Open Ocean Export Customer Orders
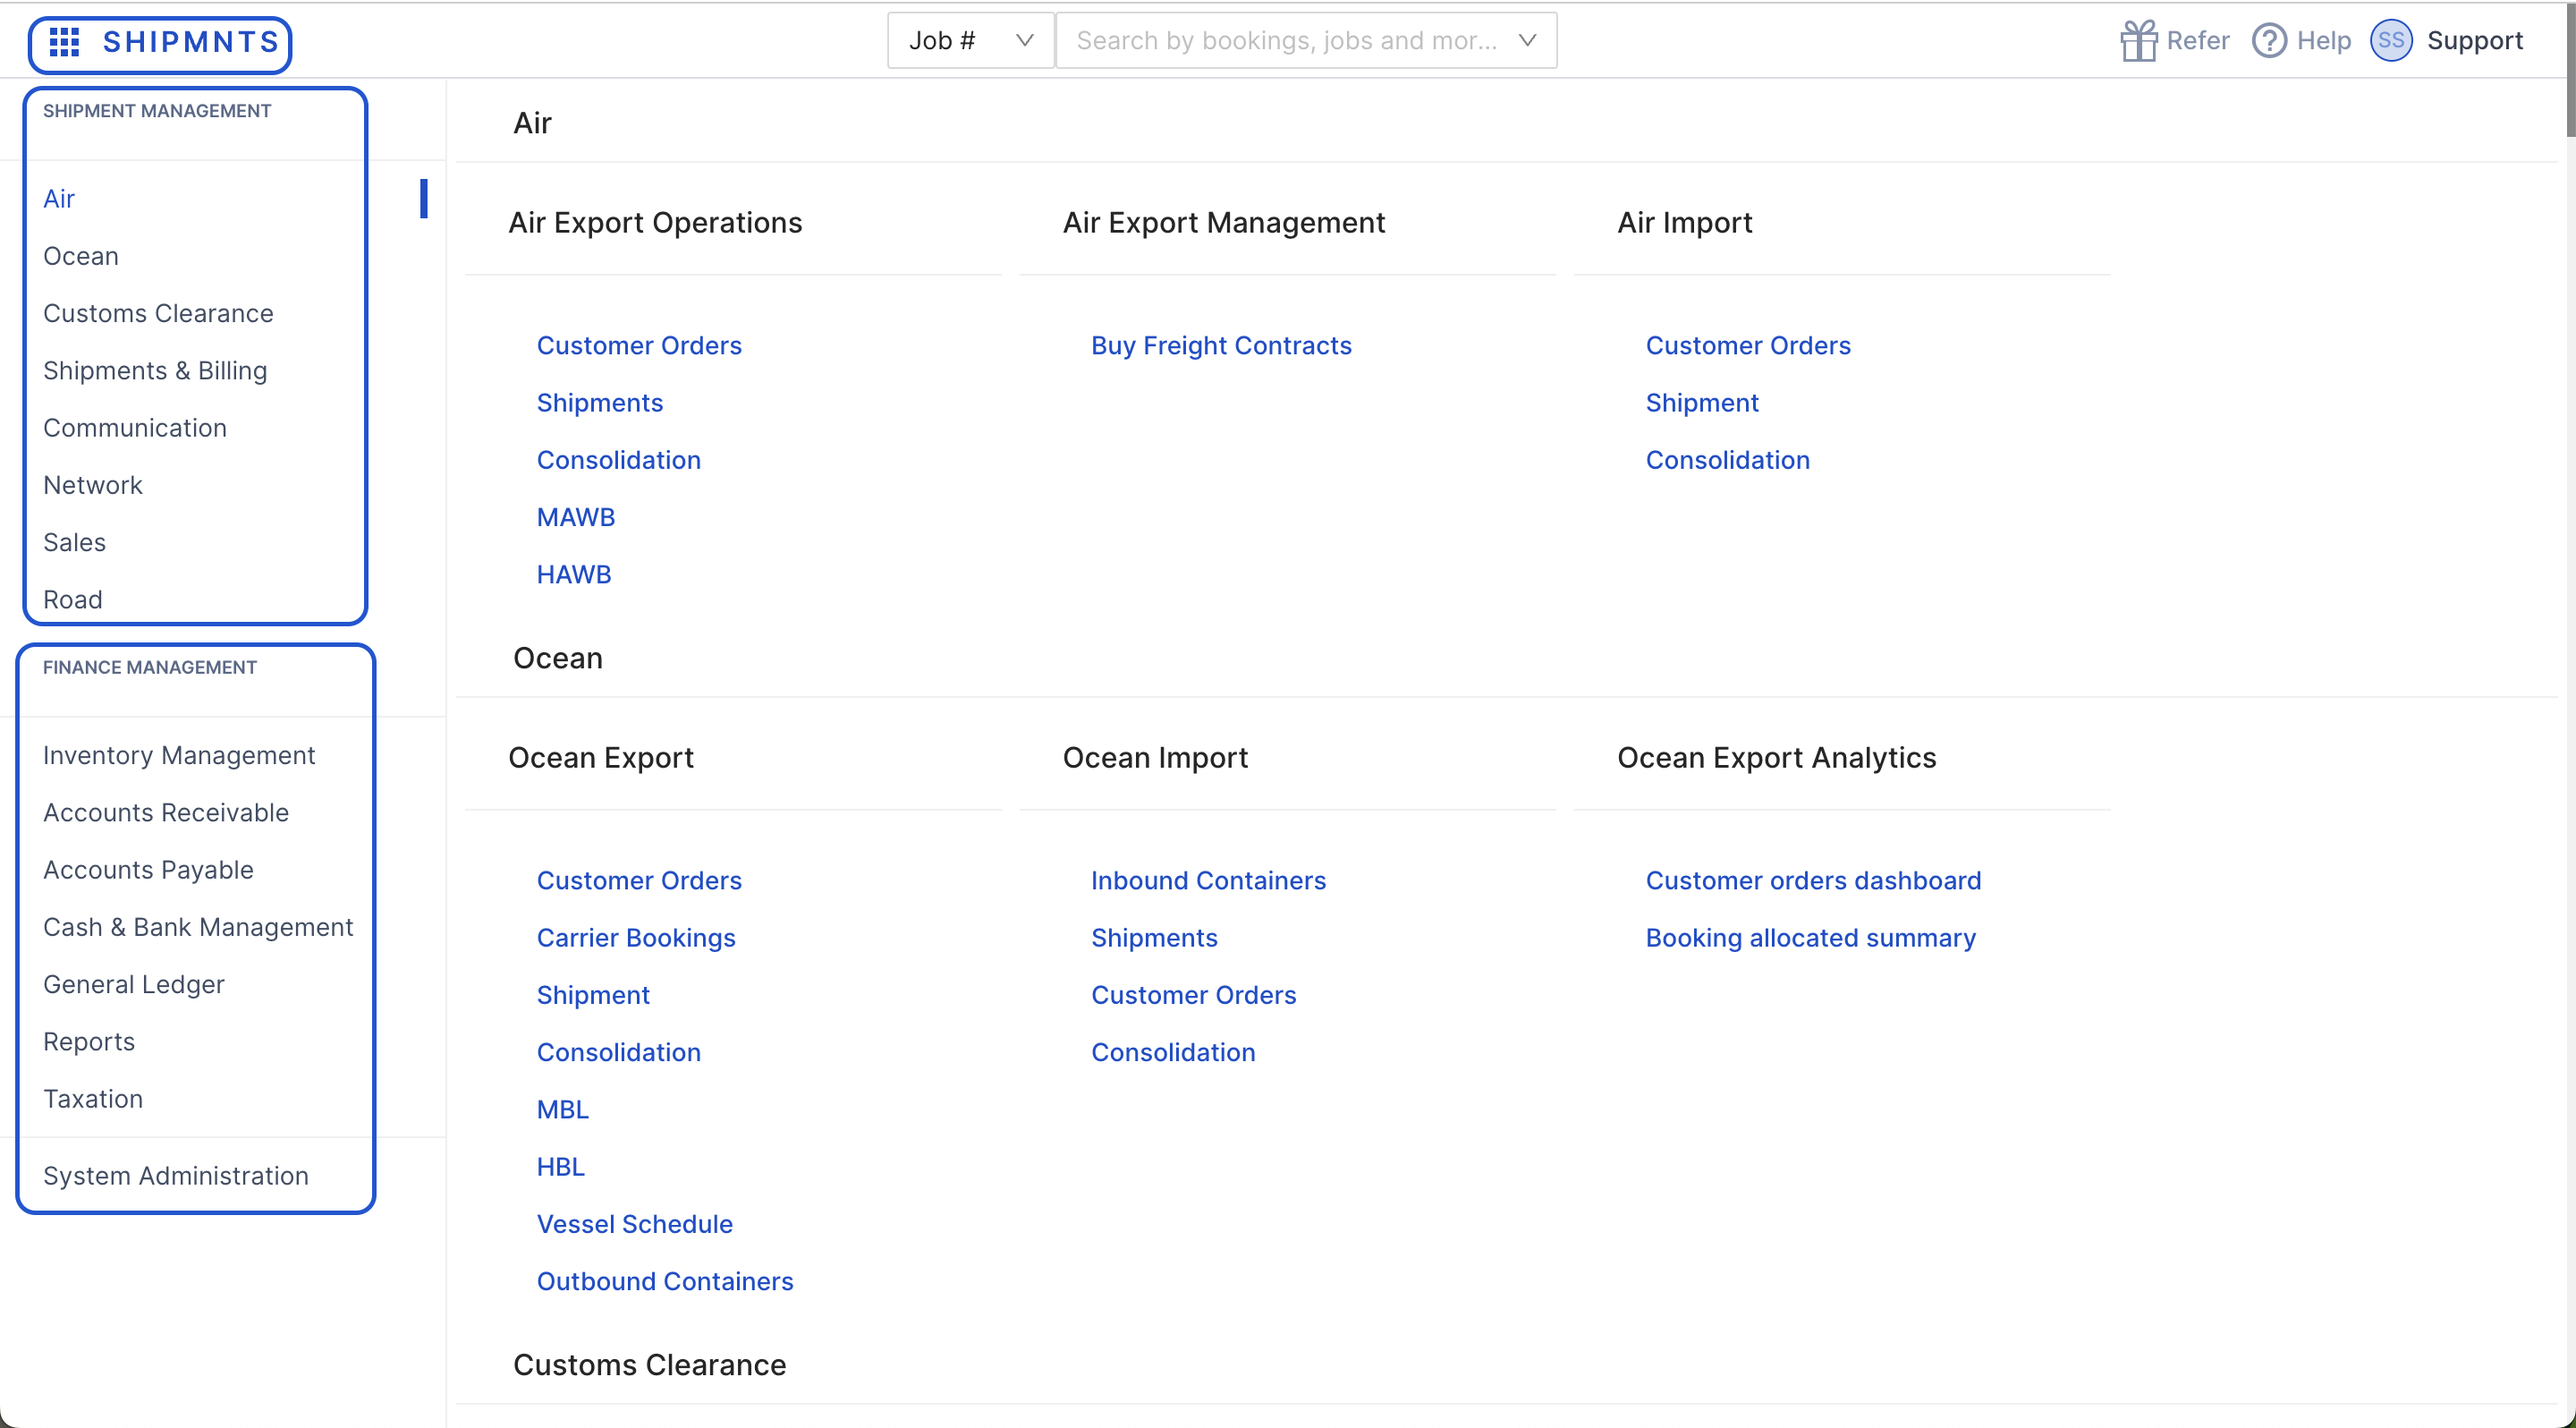Screen dimensions: 2576x1428 639,880
